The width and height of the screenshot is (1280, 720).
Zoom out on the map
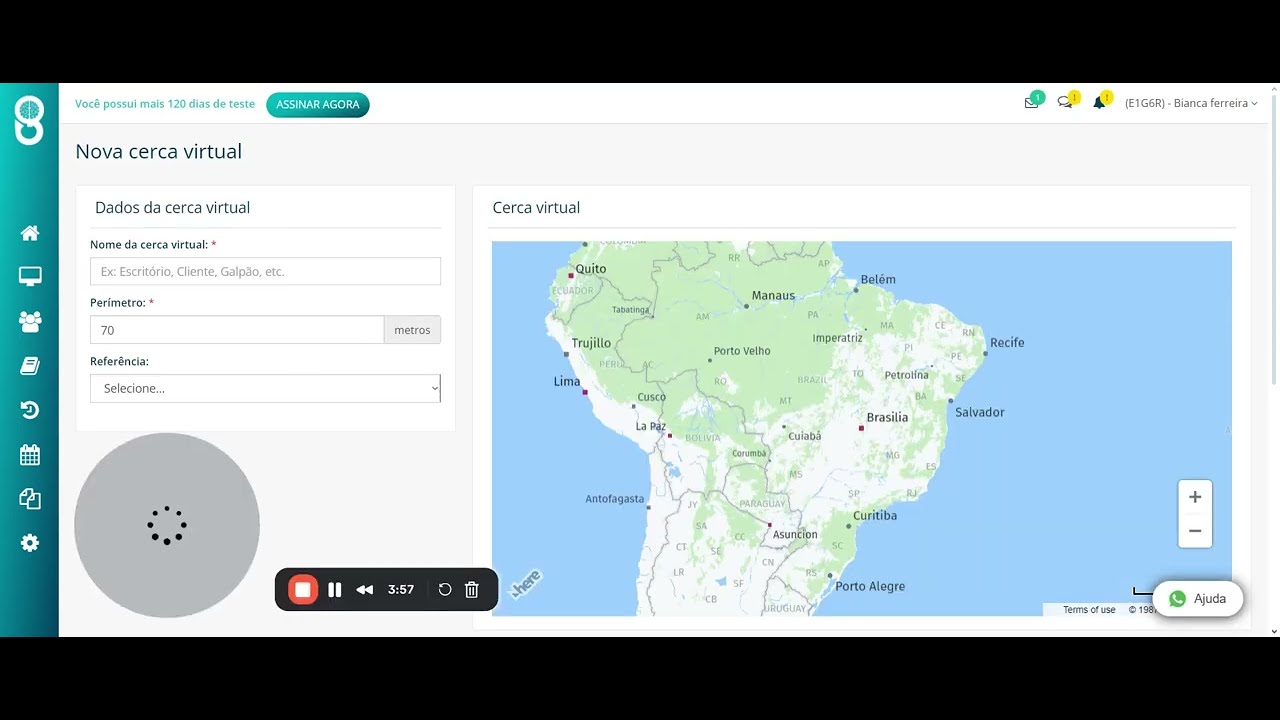1195,531
